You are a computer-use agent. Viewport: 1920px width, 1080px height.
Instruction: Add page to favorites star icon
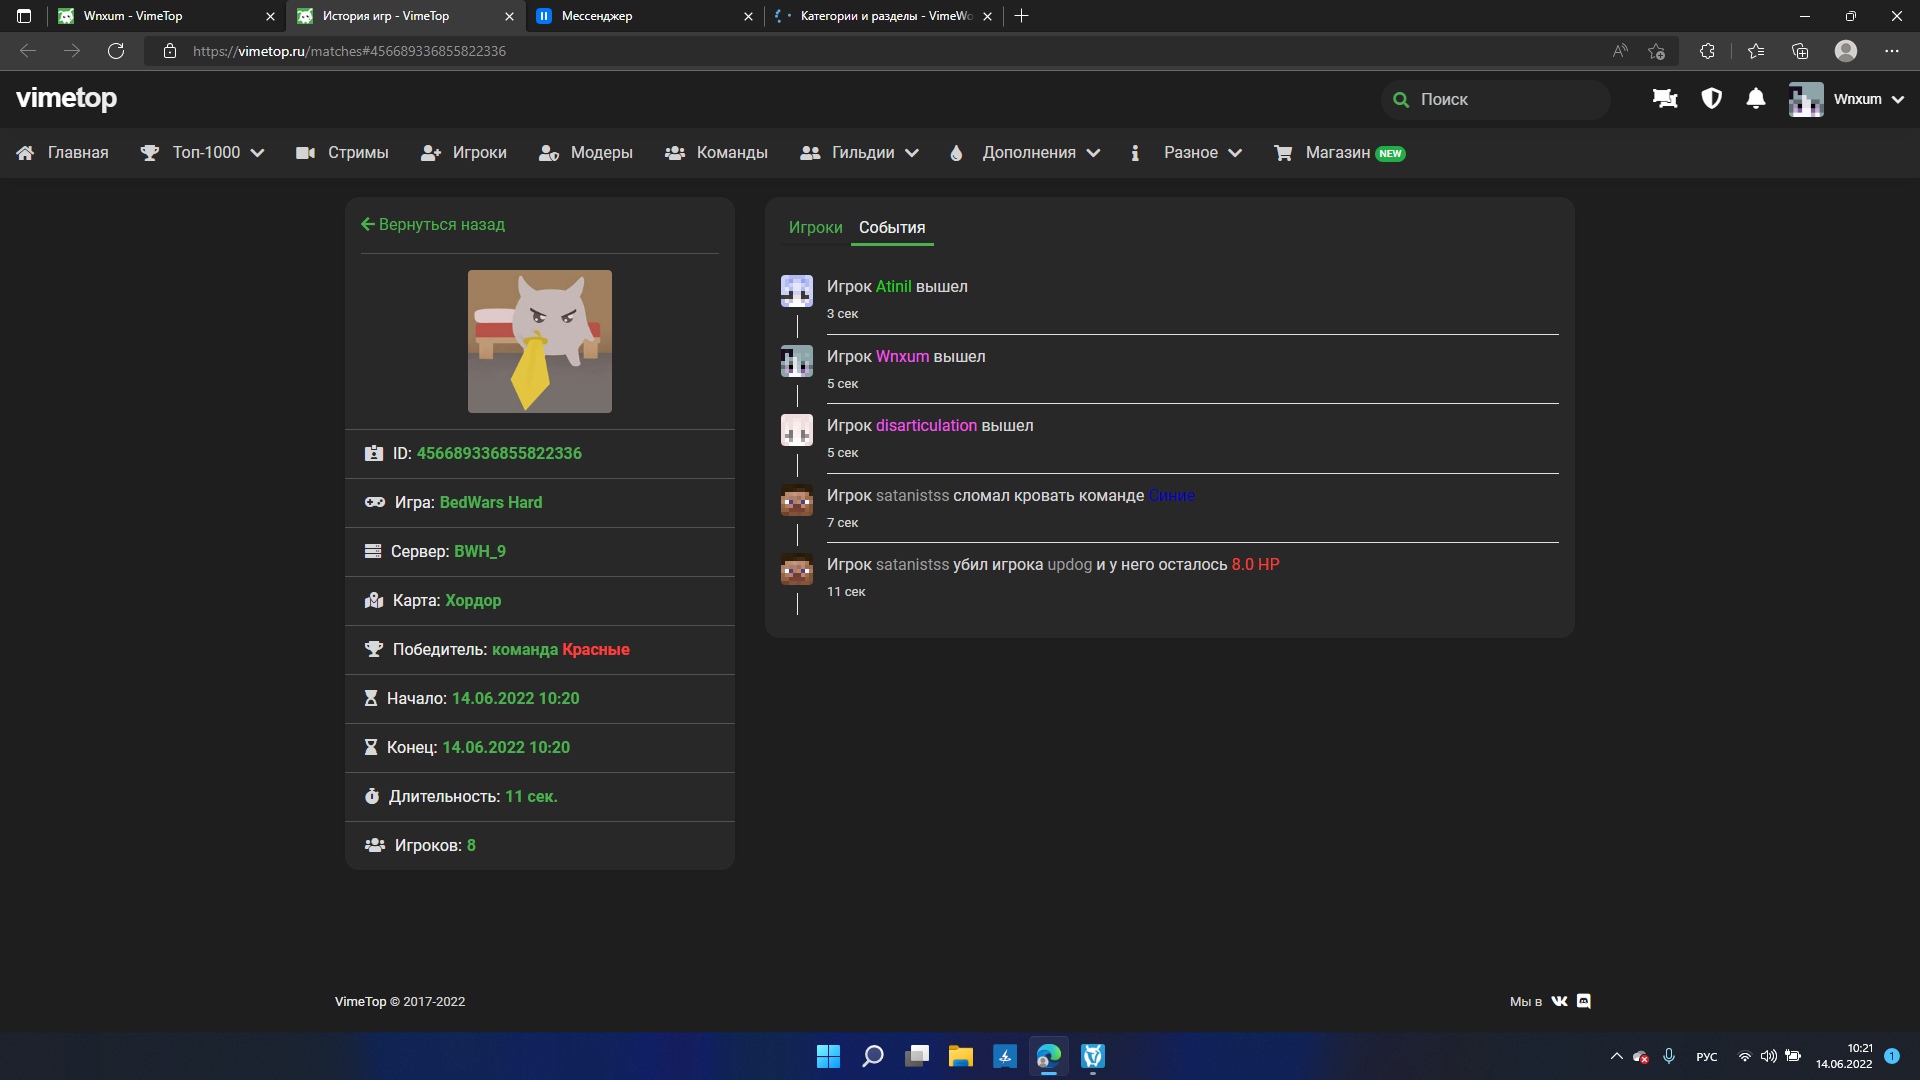click(1656, 51)
